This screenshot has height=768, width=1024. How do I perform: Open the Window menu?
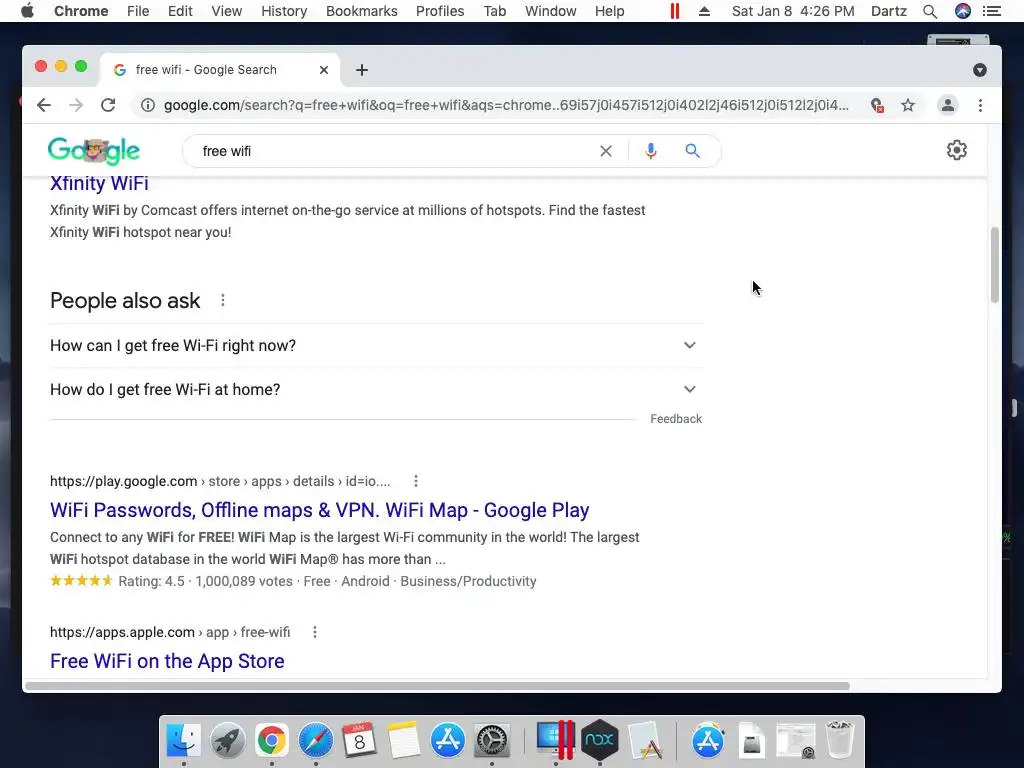551,11
